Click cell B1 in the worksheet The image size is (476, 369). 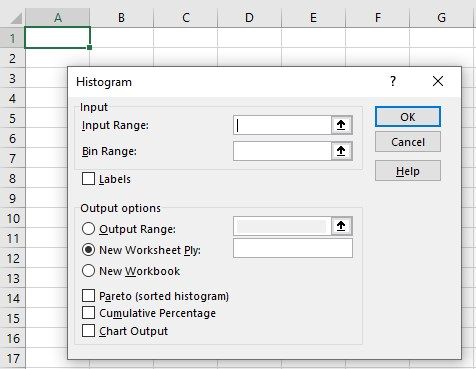[121, 38]
